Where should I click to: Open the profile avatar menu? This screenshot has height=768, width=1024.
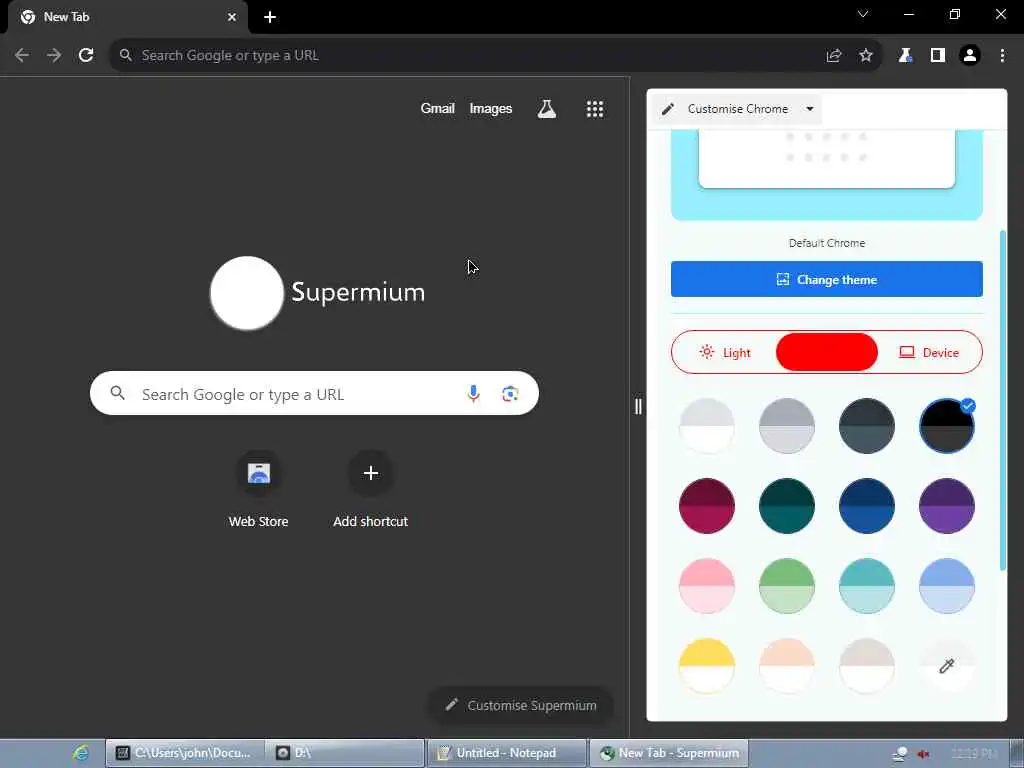click(970, 56)
